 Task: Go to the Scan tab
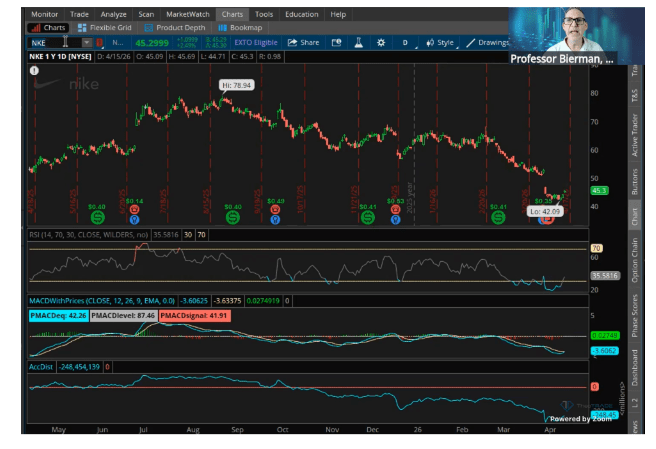pos(146,14)
